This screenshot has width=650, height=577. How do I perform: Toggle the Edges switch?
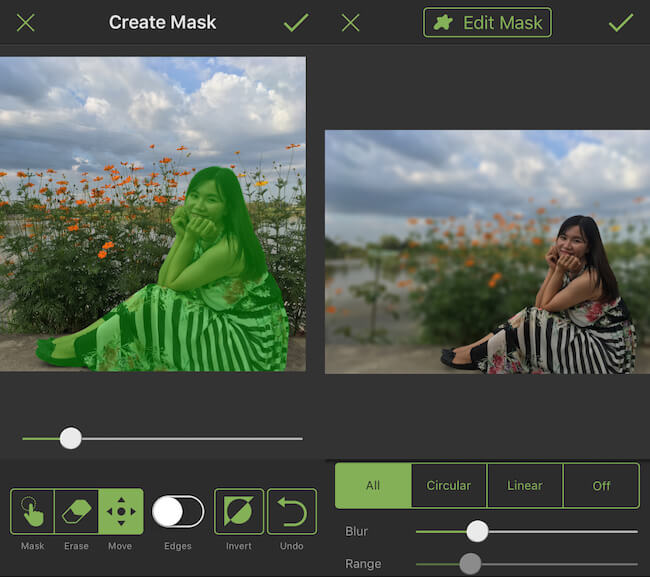pyautogui.click(x=177, y=512)
